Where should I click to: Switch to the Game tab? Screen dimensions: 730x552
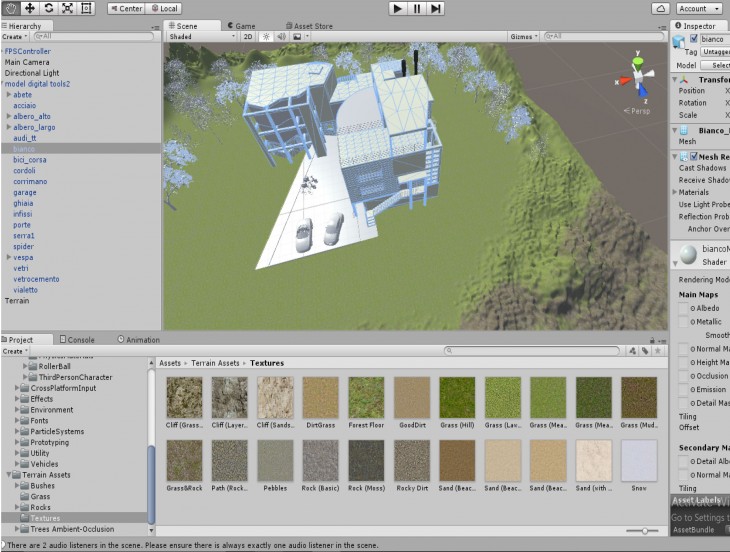243,26
